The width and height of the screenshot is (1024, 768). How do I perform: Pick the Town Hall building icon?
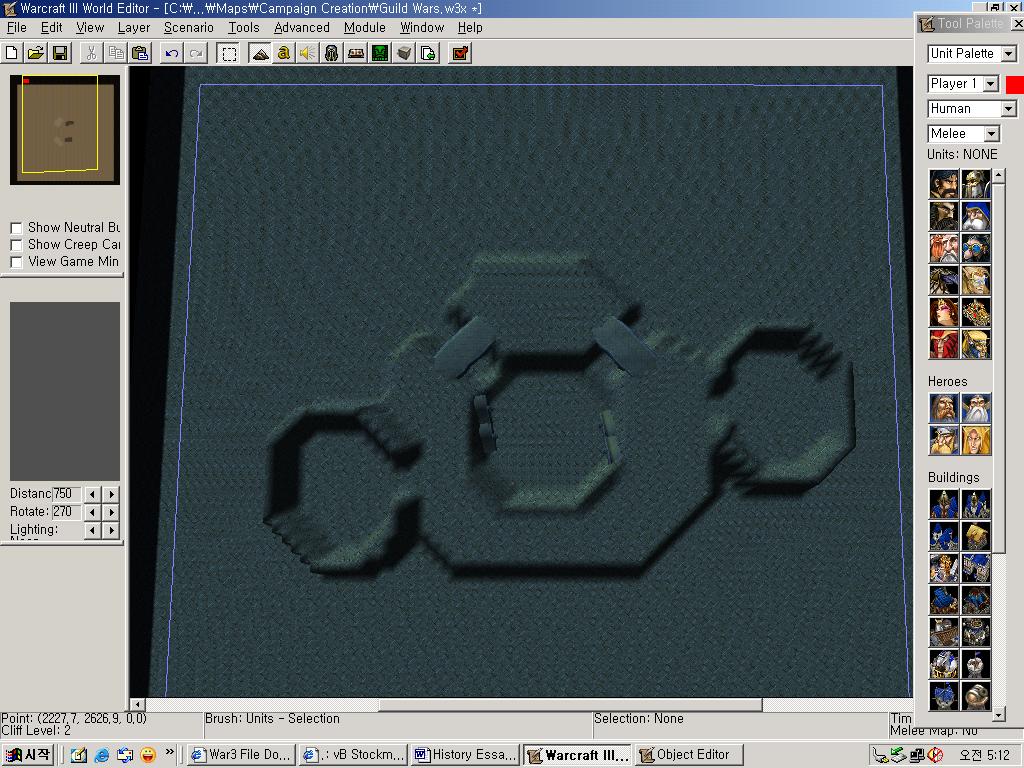[x=944, y=504]
